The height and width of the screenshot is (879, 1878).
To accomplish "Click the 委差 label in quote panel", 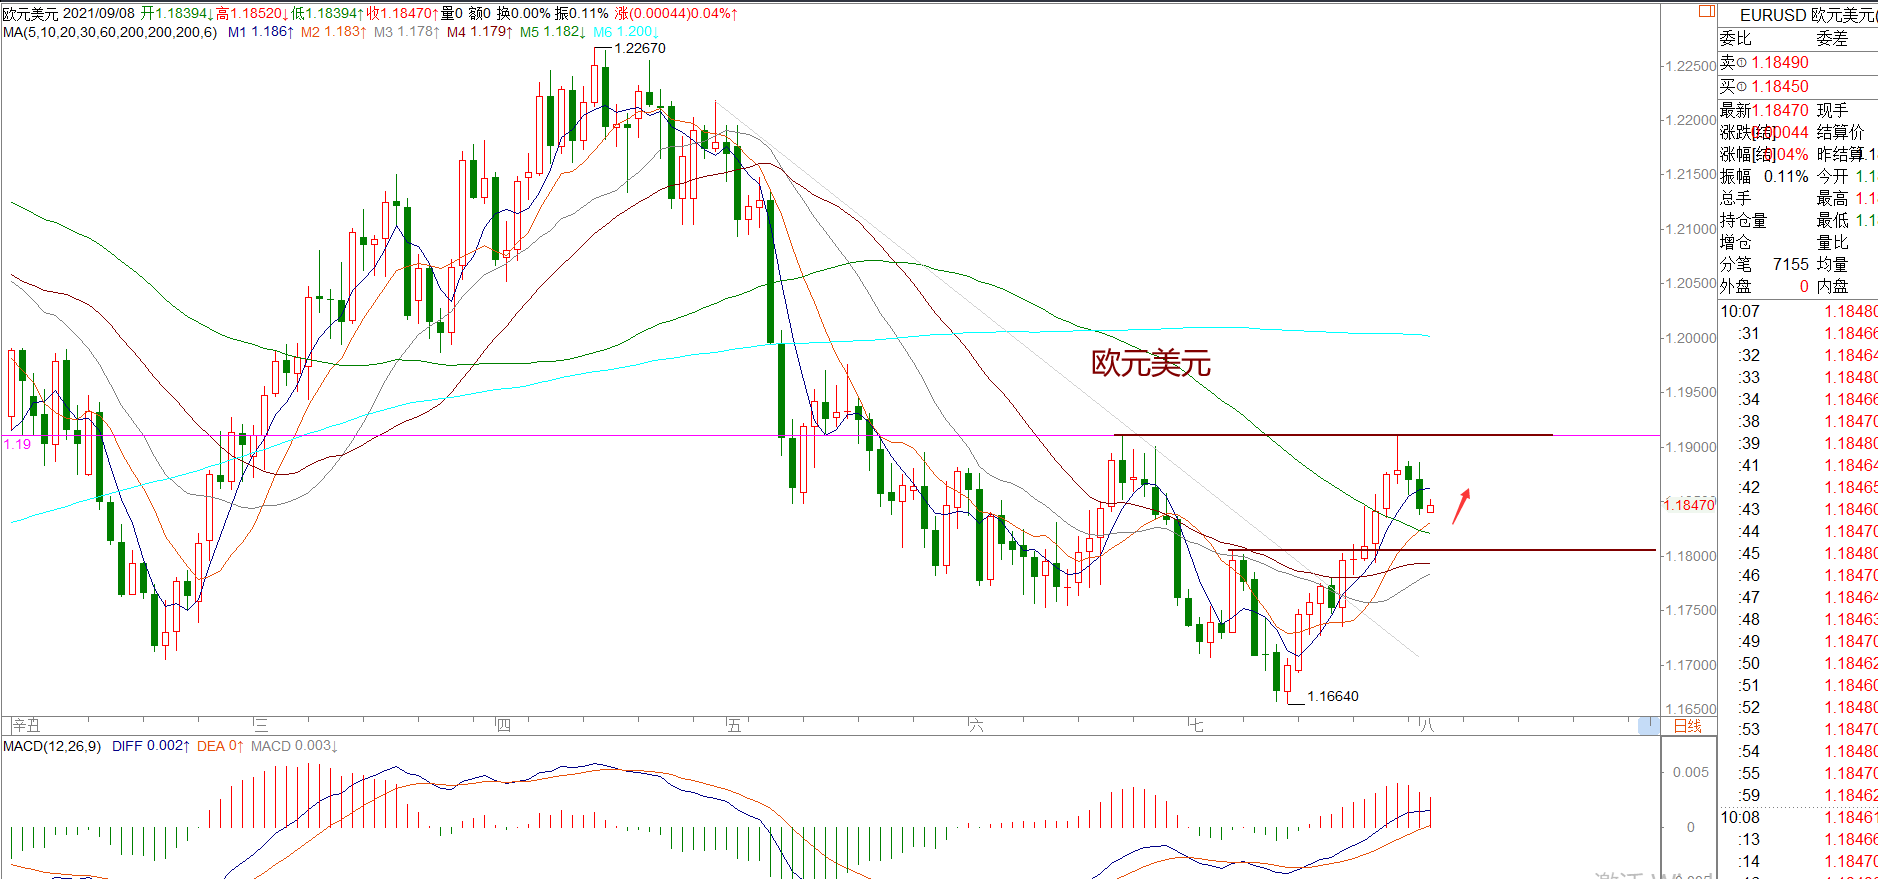I will (1832, 38).
